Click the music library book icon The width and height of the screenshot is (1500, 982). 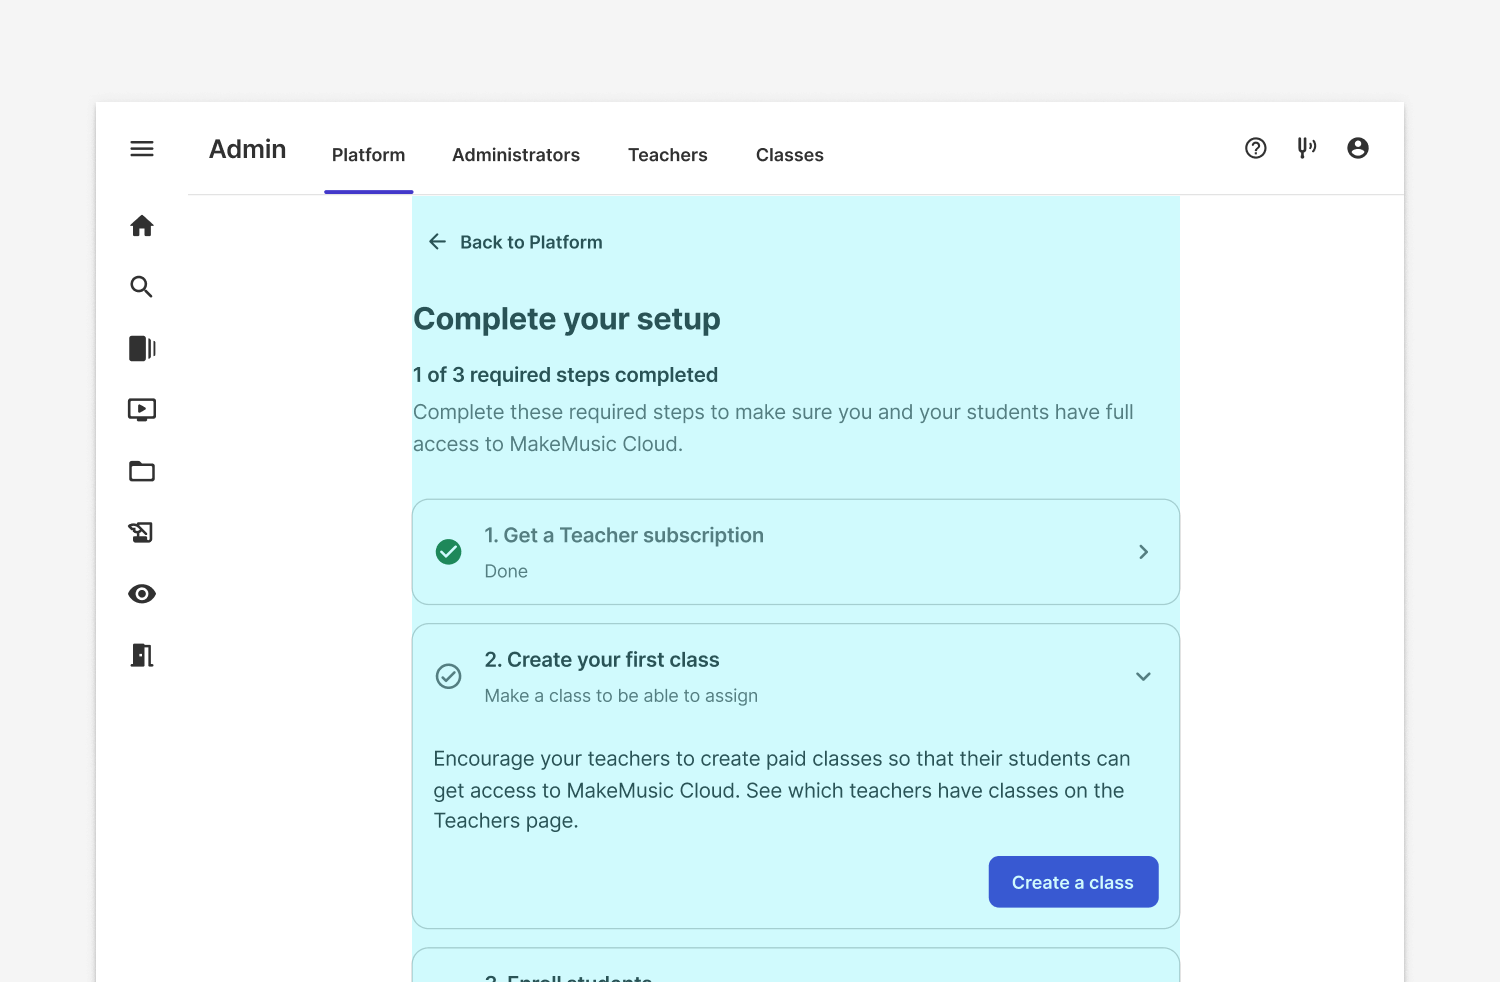point(142,348)
